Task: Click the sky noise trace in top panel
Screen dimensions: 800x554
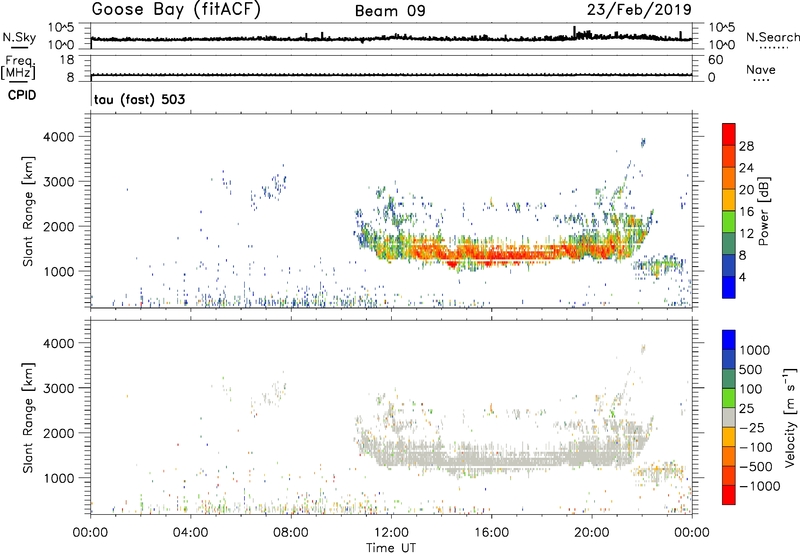Action: [x=391, y=38]
